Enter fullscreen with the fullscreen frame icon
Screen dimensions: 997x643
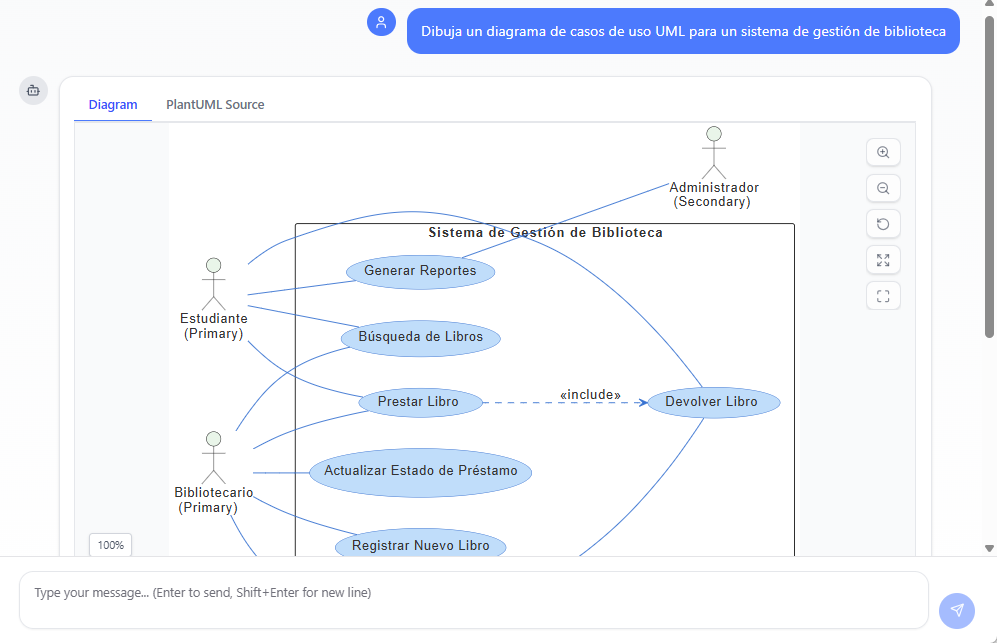click(x=882, y=295)
